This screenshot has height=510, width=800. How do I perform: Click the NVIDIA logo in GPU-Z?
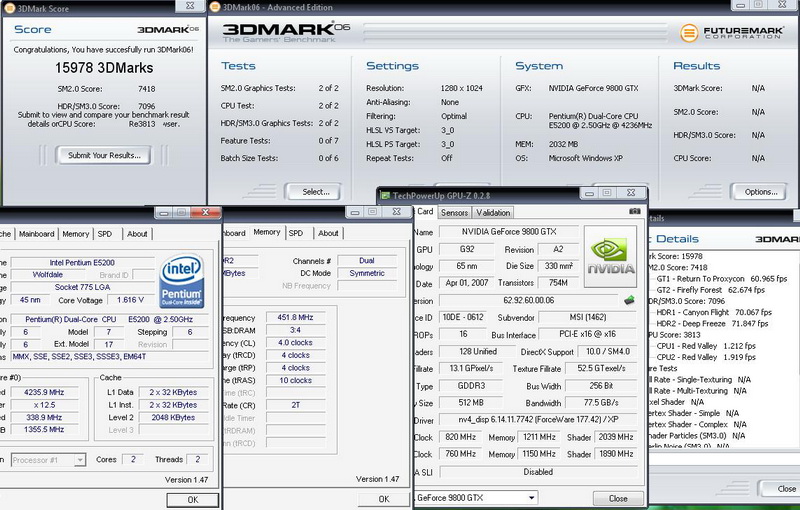[610, 257]
